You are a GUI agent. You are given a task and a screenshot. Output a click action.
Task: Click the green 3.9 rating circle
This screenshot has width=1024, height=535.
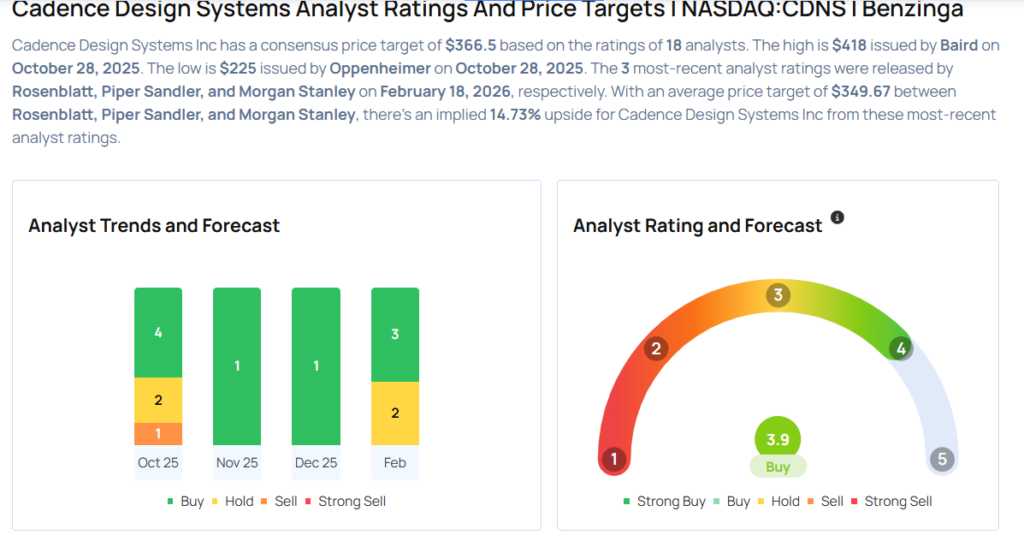click(778, 440)
